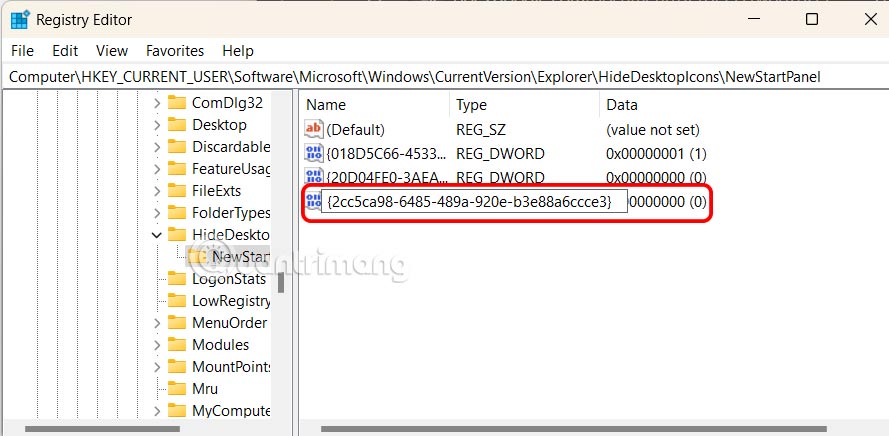The width and height of the screenshot is (889, 436).
Task: Click the {2cc5ca98-6485... DWORD value icon
Action: (314, 201)
